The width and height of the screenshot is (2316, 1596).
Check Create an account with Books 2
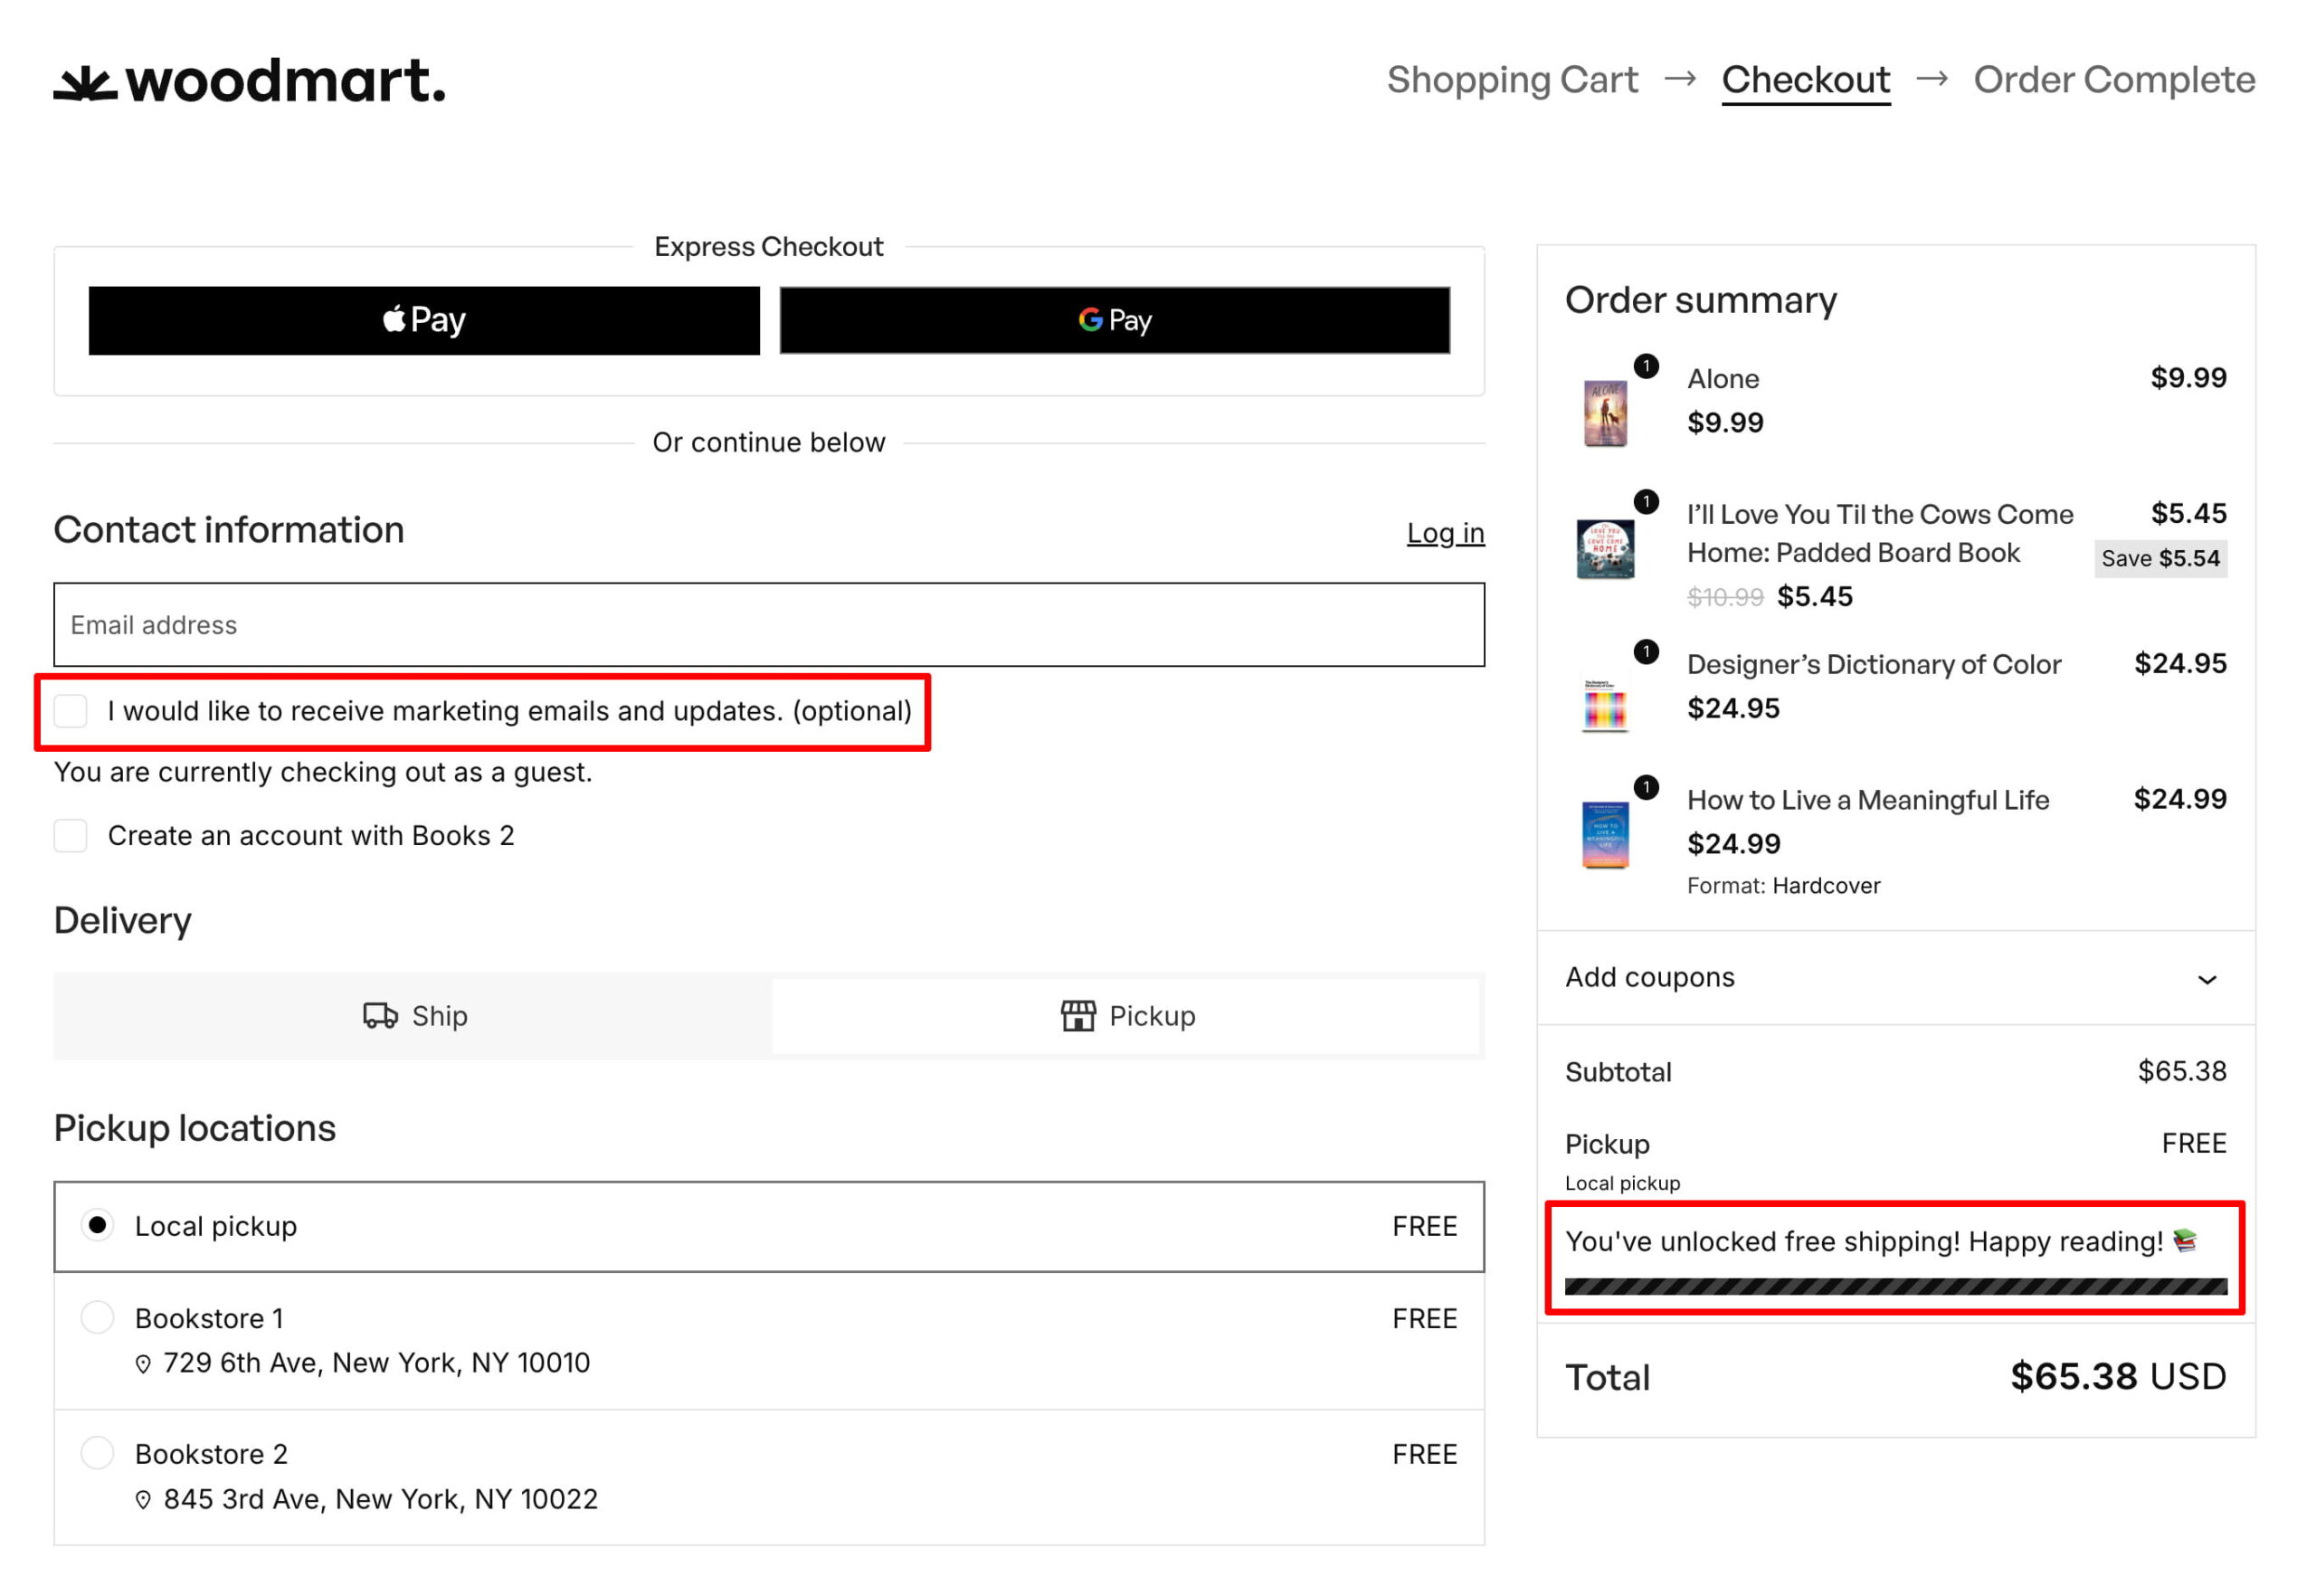coord(71,836)
